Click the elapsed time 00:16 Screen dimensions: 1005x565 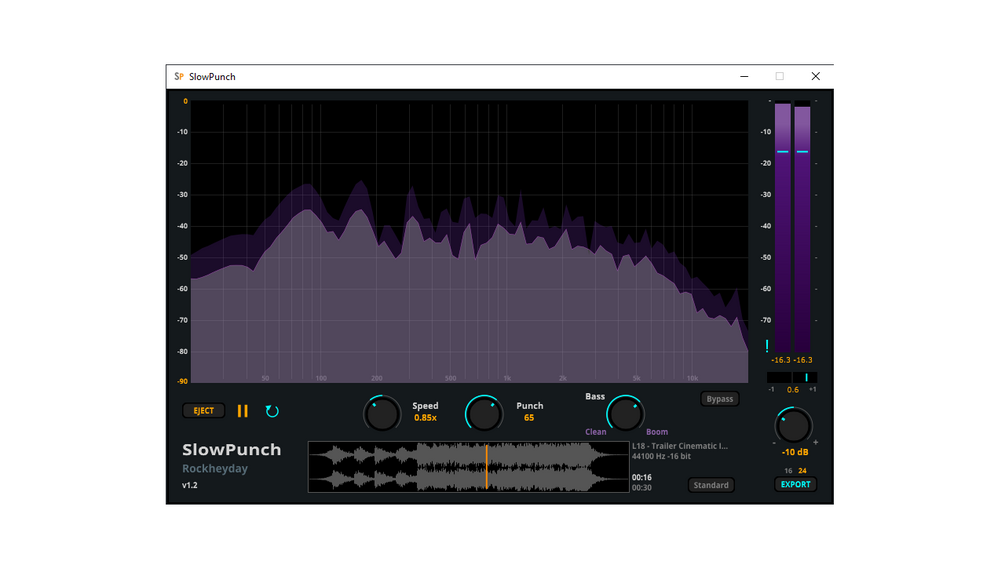pos(642,477)
